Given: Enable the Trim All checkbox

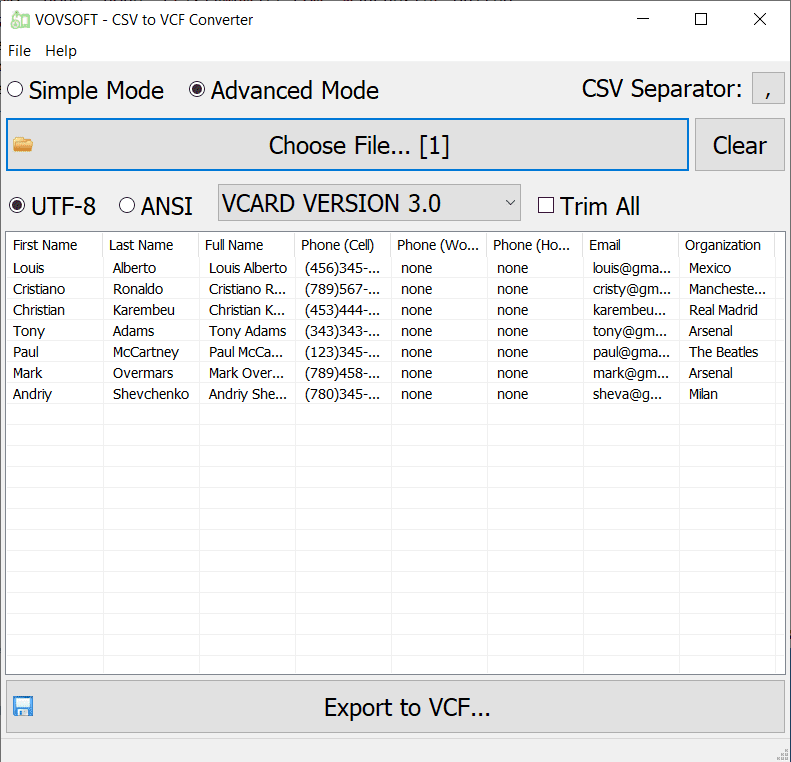Looking at the screenshot, I should (546, 206).
